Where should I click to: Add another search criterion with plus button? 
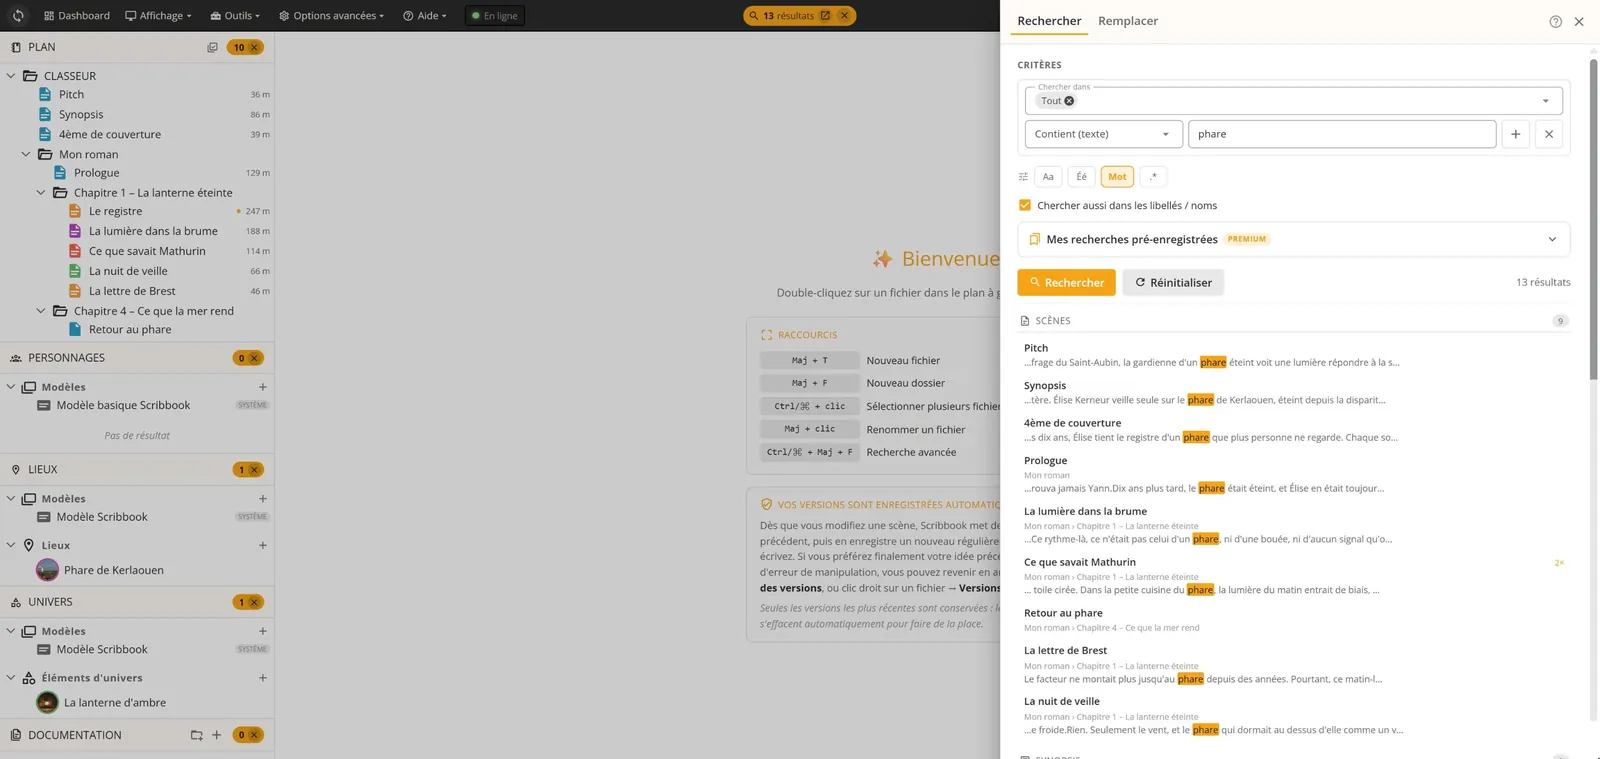click(x=1515, y=134)
